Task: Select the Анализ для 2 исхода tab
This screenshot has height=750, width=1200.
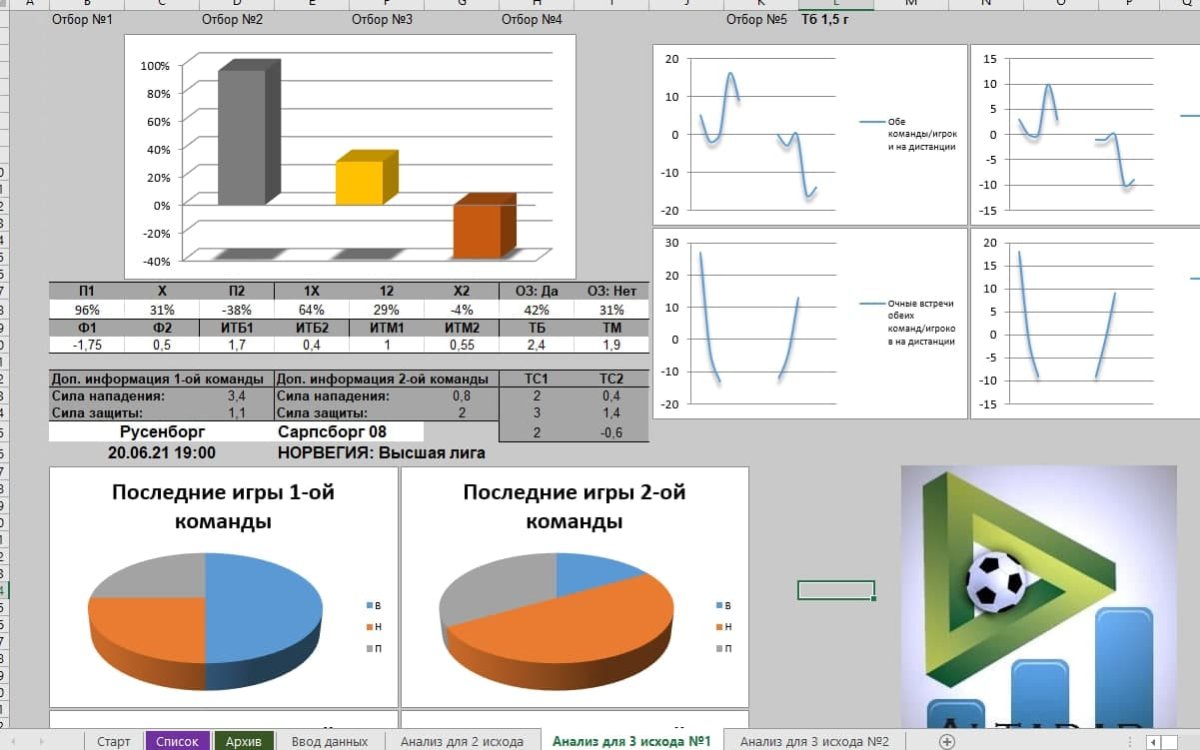Action: click(x=462, y=741)
